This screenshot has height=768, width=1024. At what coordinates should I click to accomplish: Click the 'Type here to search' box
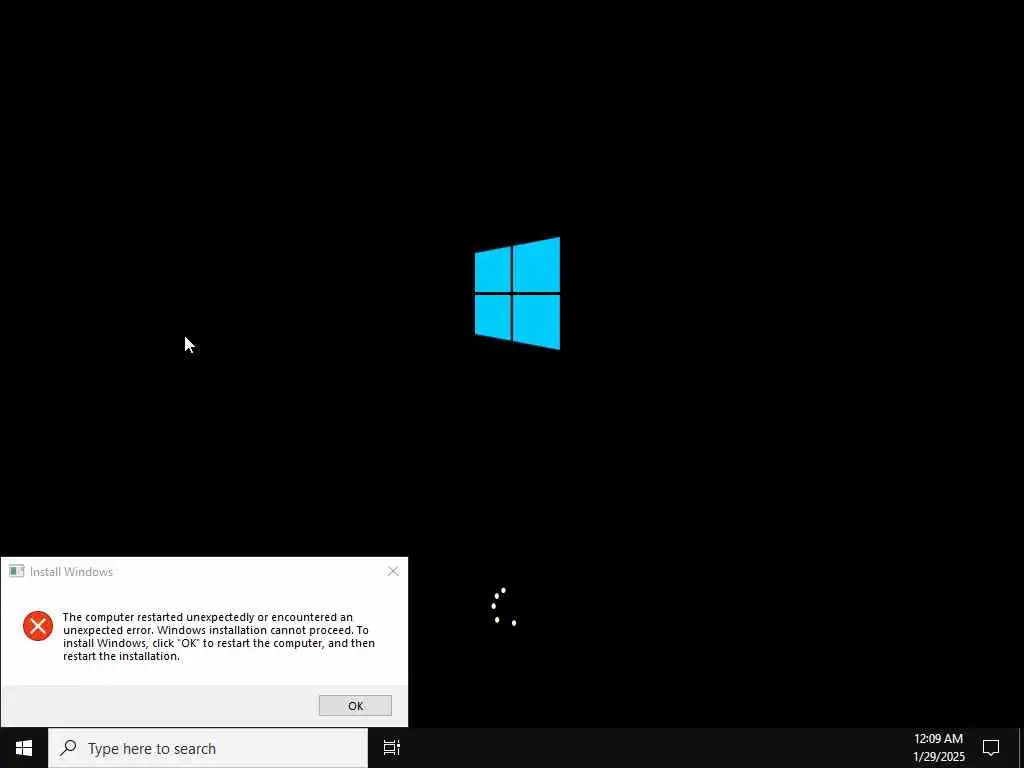point(208,748)
